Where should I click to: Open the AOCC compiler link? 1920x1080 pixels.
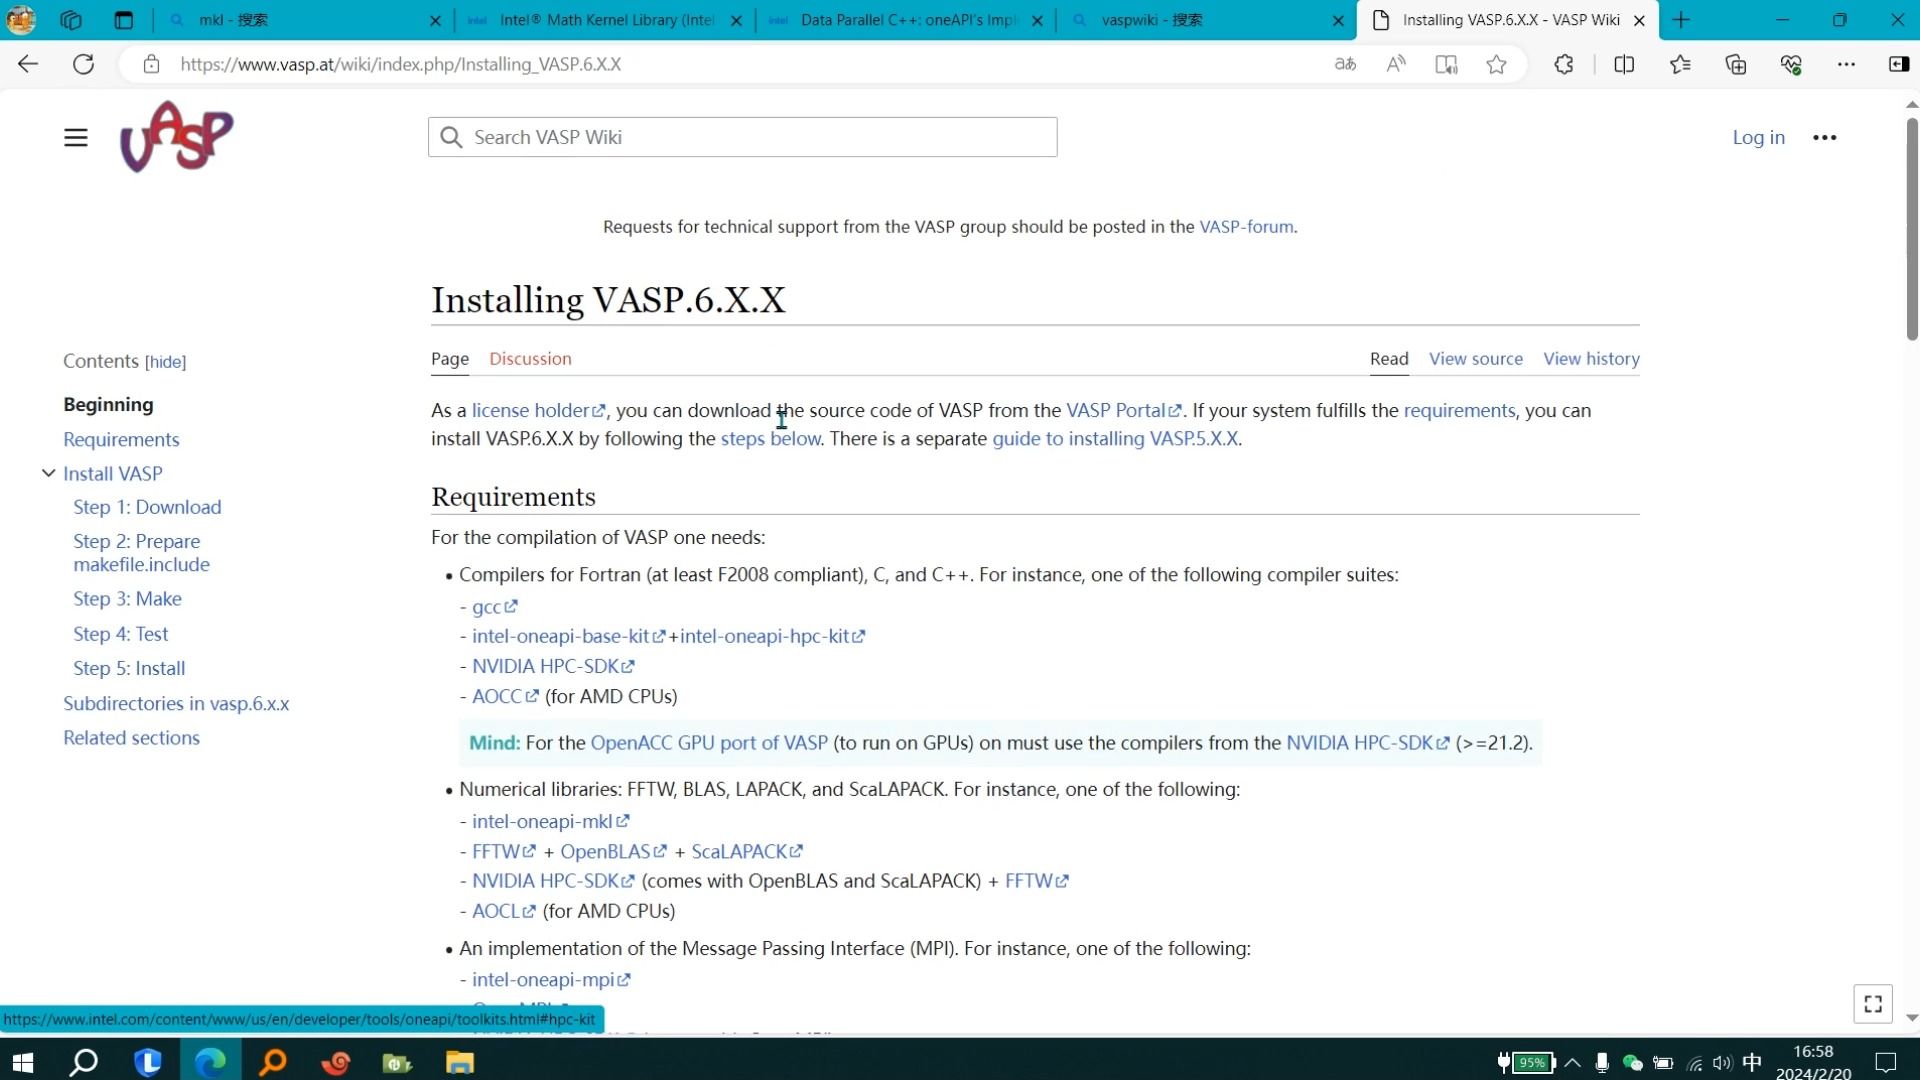pyautogui.click(x=505, y=696)
